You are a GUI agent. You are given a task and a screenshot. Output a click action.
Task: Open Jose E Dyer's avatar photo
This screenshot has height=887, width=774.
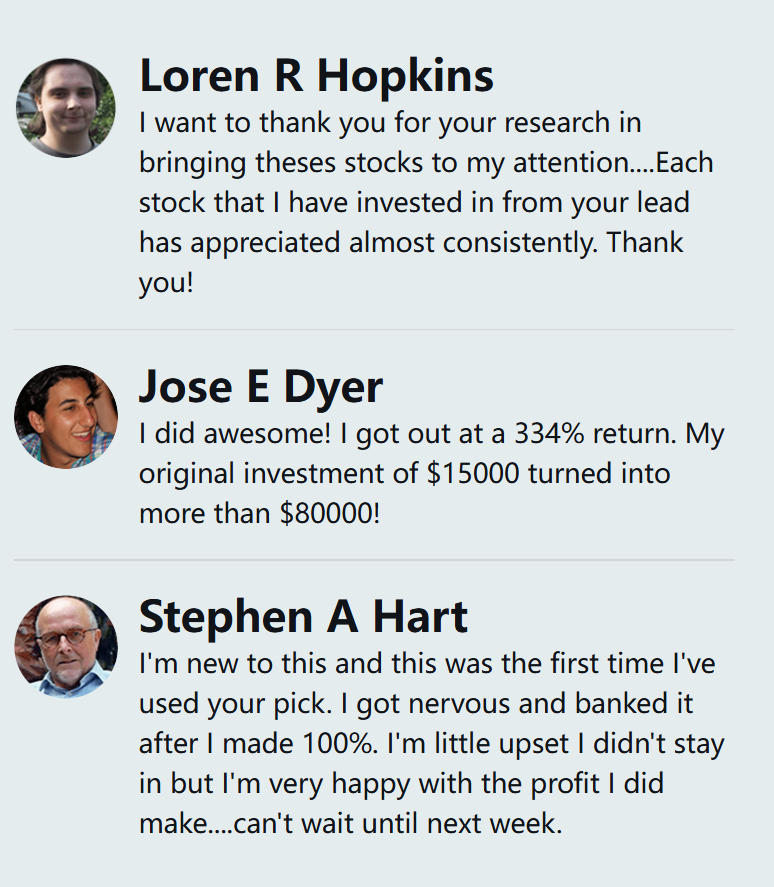[x=65, y=416]
